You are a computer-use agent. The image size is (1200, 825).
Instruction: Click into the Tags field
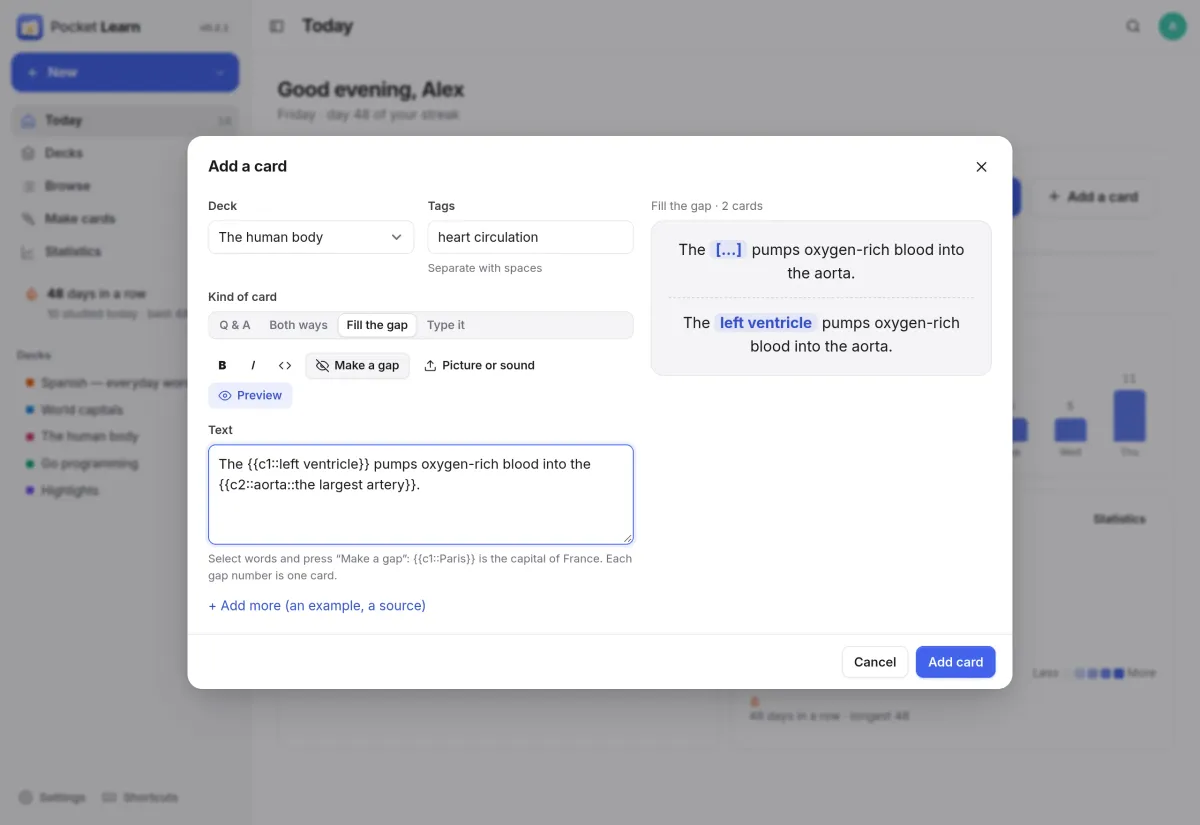click(530, 237)
